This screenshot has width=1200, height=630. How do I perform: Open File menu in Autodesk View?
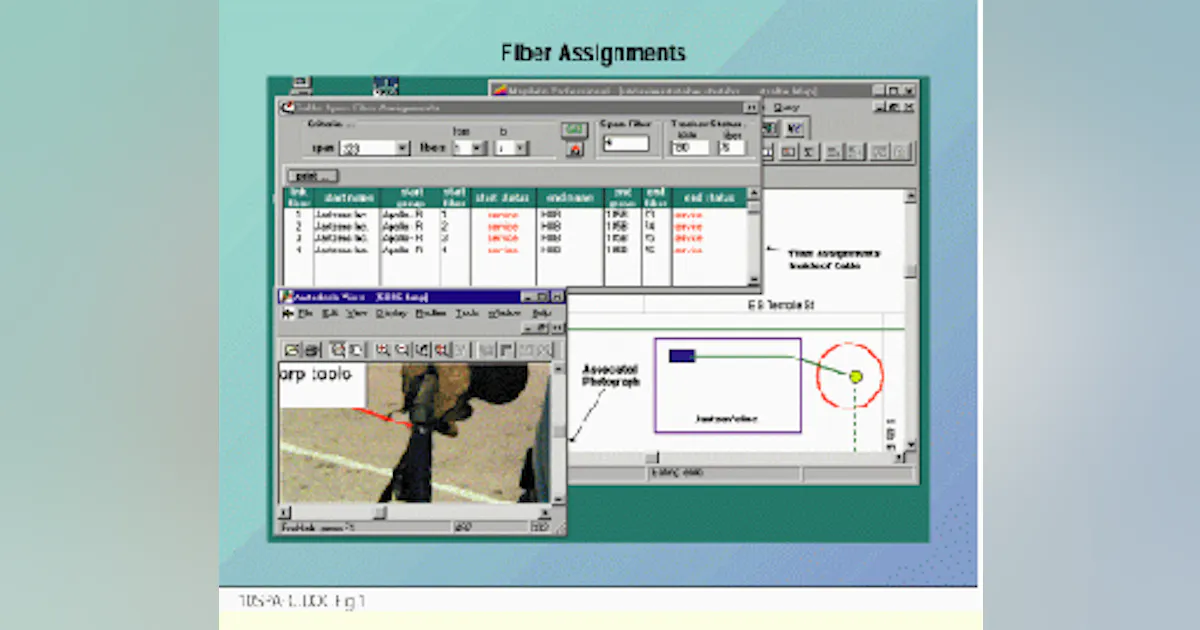(306, 313)
